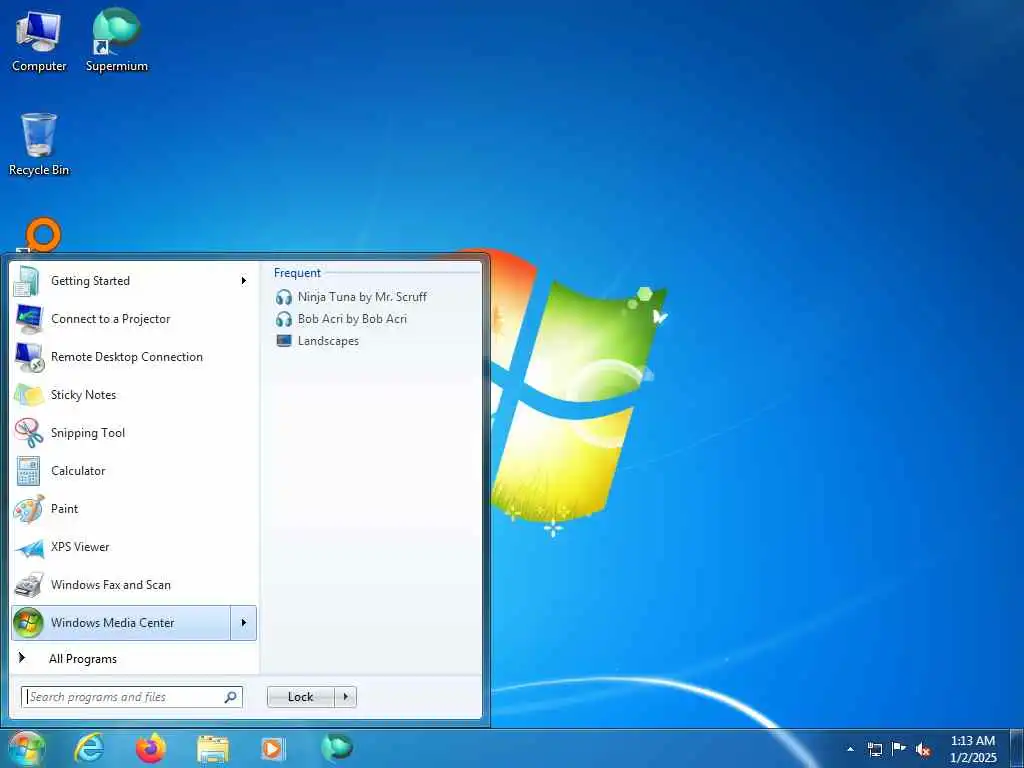Screen dimensions: 1024x768
Task: Click the headphones icon beside Bob Acri
Action: click(x=283, y=319)
